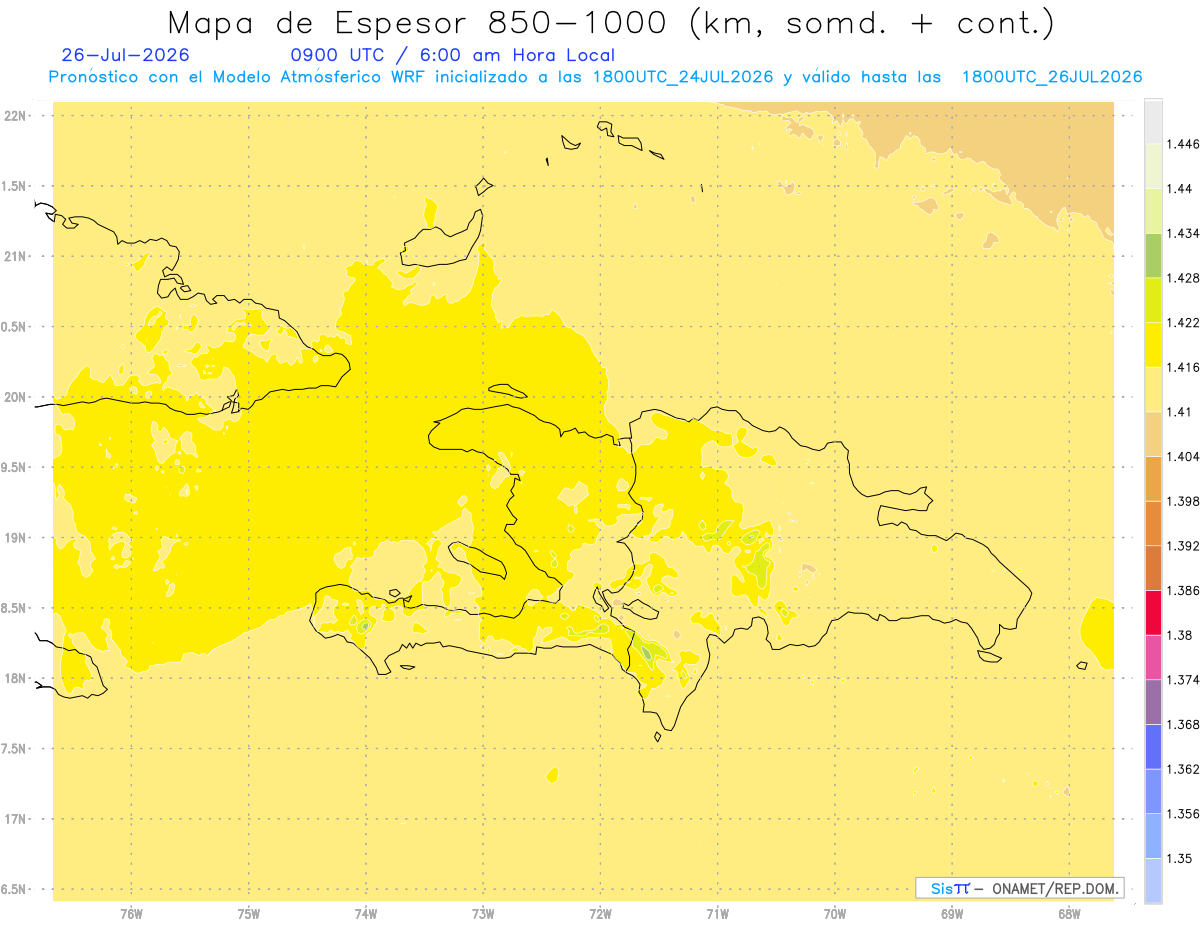Click the legend value 1.35
Screen dimensions: 1200x927
click(1180, 858)
